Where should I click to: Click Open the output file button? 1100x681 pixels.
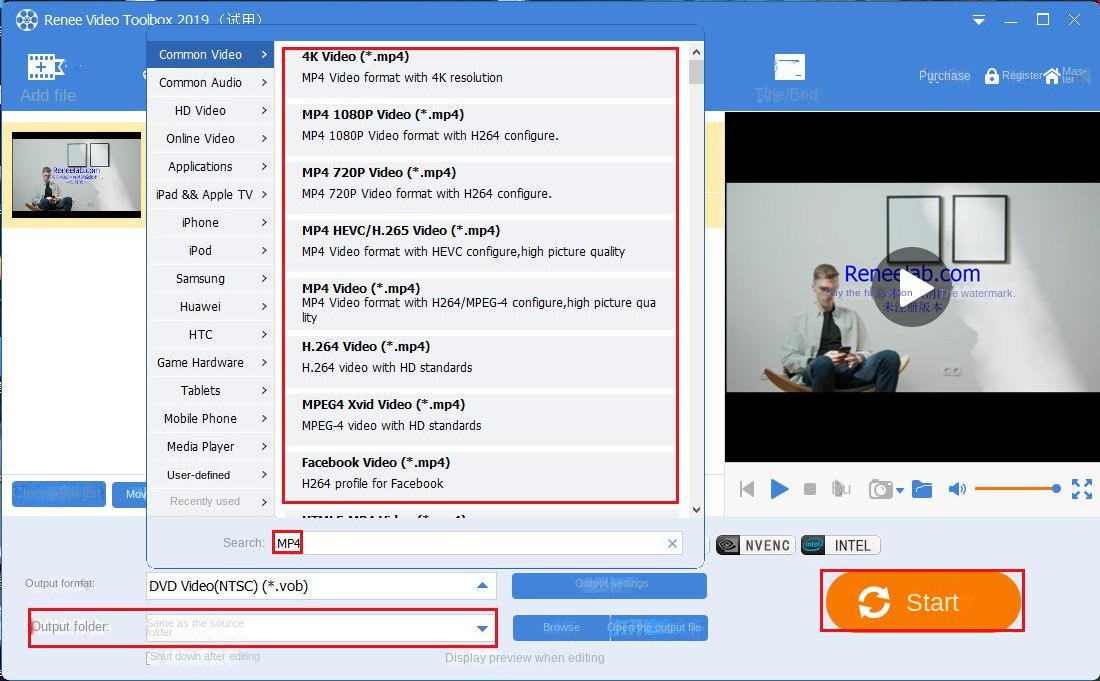click(x=659, y=628)
